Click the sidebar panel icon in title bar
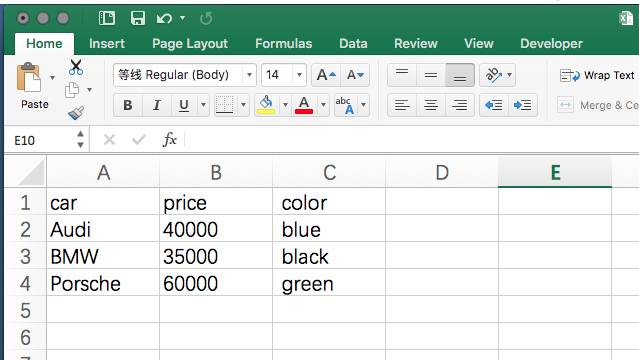 pos(107,18)
